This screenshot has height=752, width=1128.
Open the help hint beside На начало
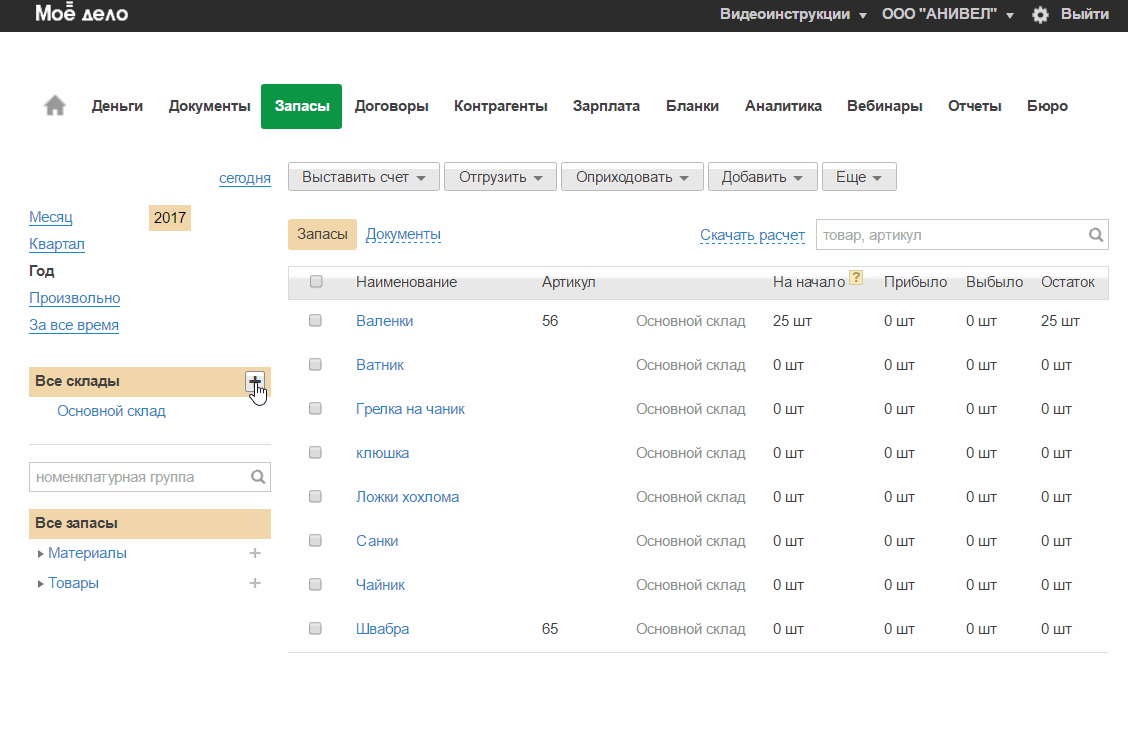pyautogui.click(x=856, y=278)
